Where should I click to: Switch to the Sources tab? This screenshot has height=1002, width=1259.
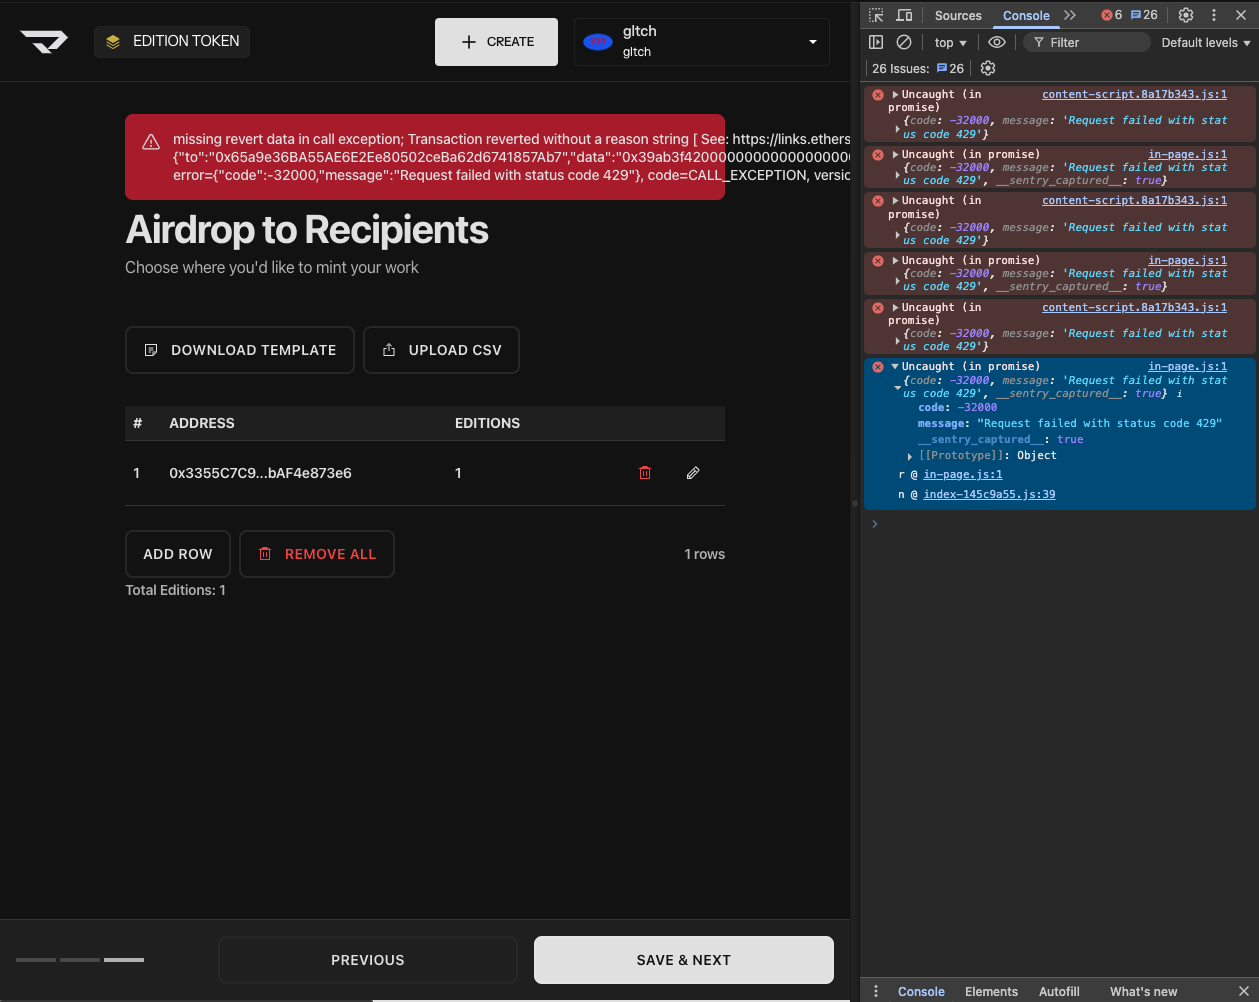point(958,15)
